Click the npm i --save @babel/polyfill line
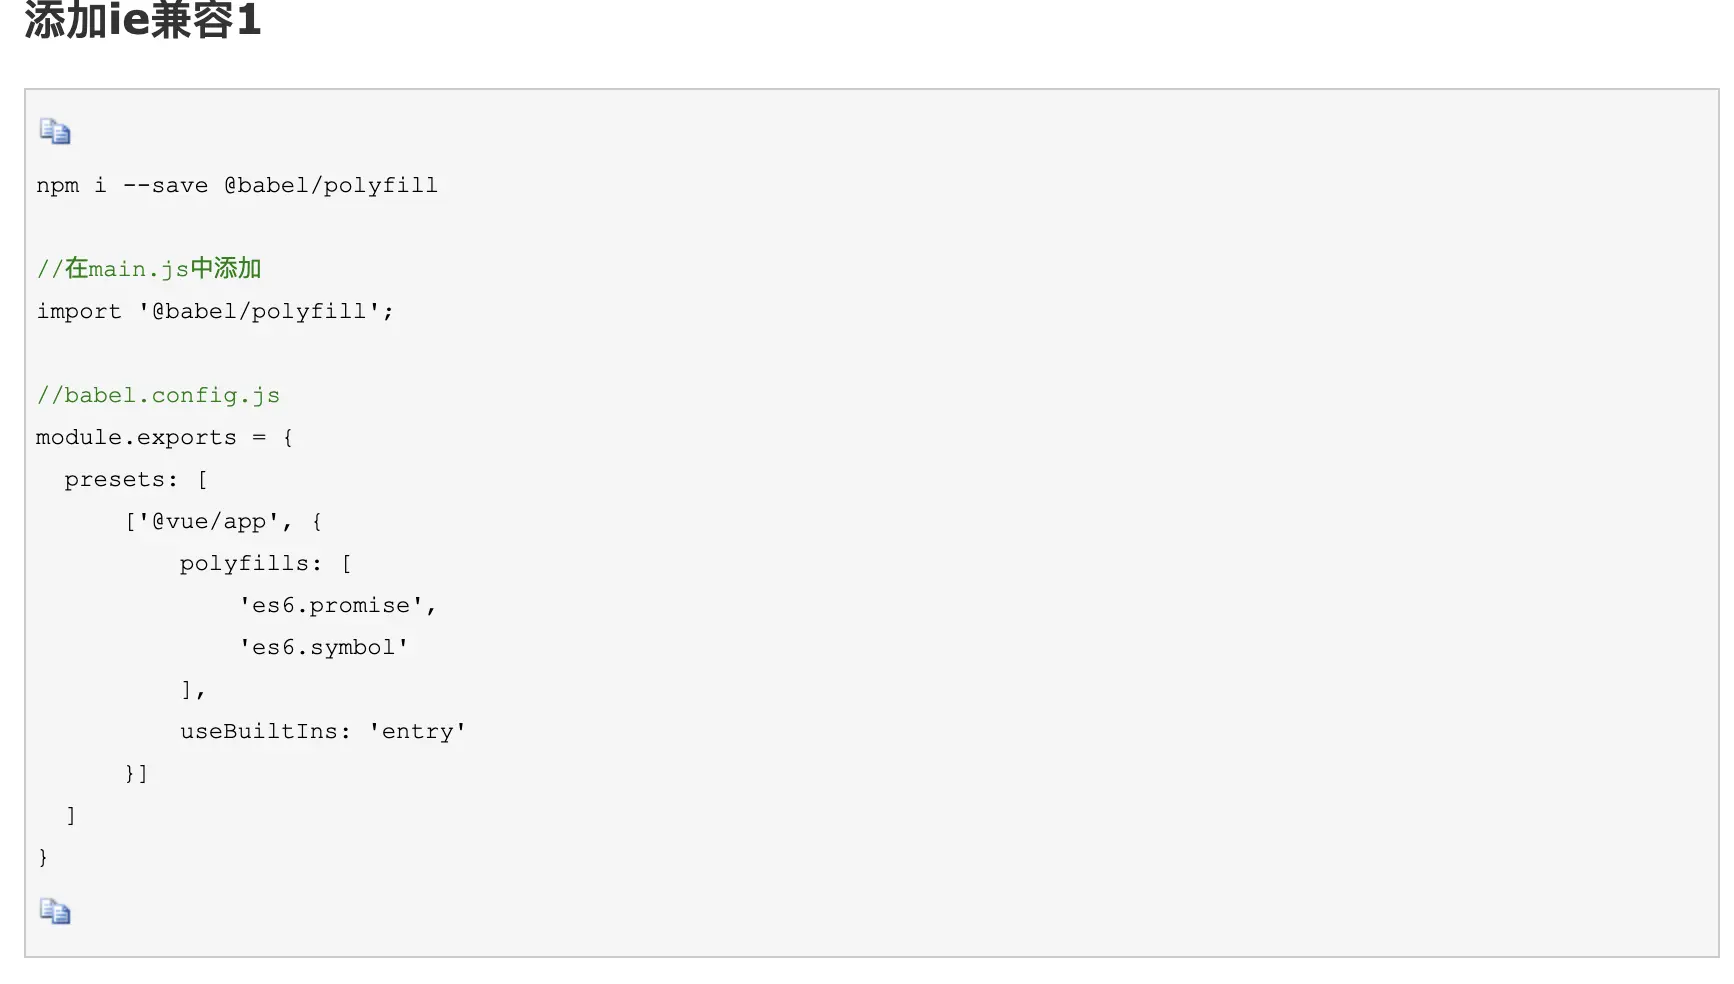Viewport: 1734px width, 984px height. pos(237,185)
